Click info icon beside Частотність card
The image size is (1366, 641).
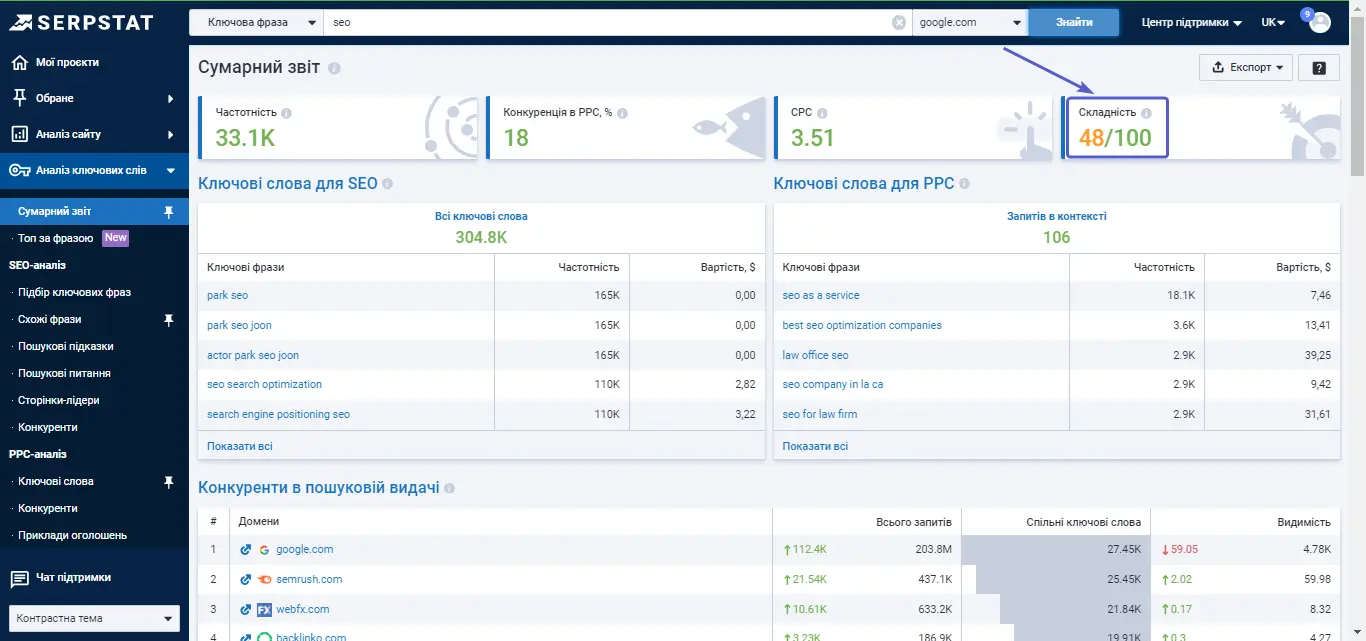pos(286,113)
